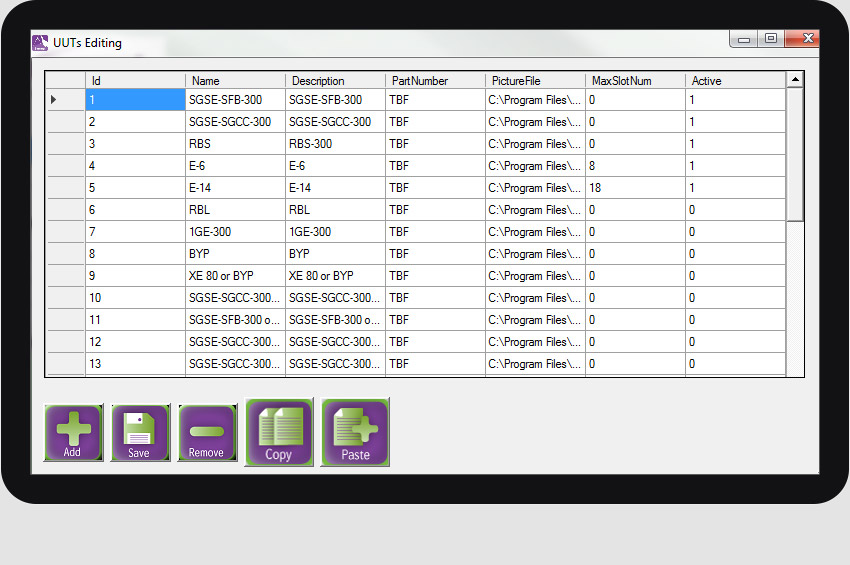Click the grid's vertical scrollbar thumb
This screenshot has height=565, width=850.
[x=795, y=155]
